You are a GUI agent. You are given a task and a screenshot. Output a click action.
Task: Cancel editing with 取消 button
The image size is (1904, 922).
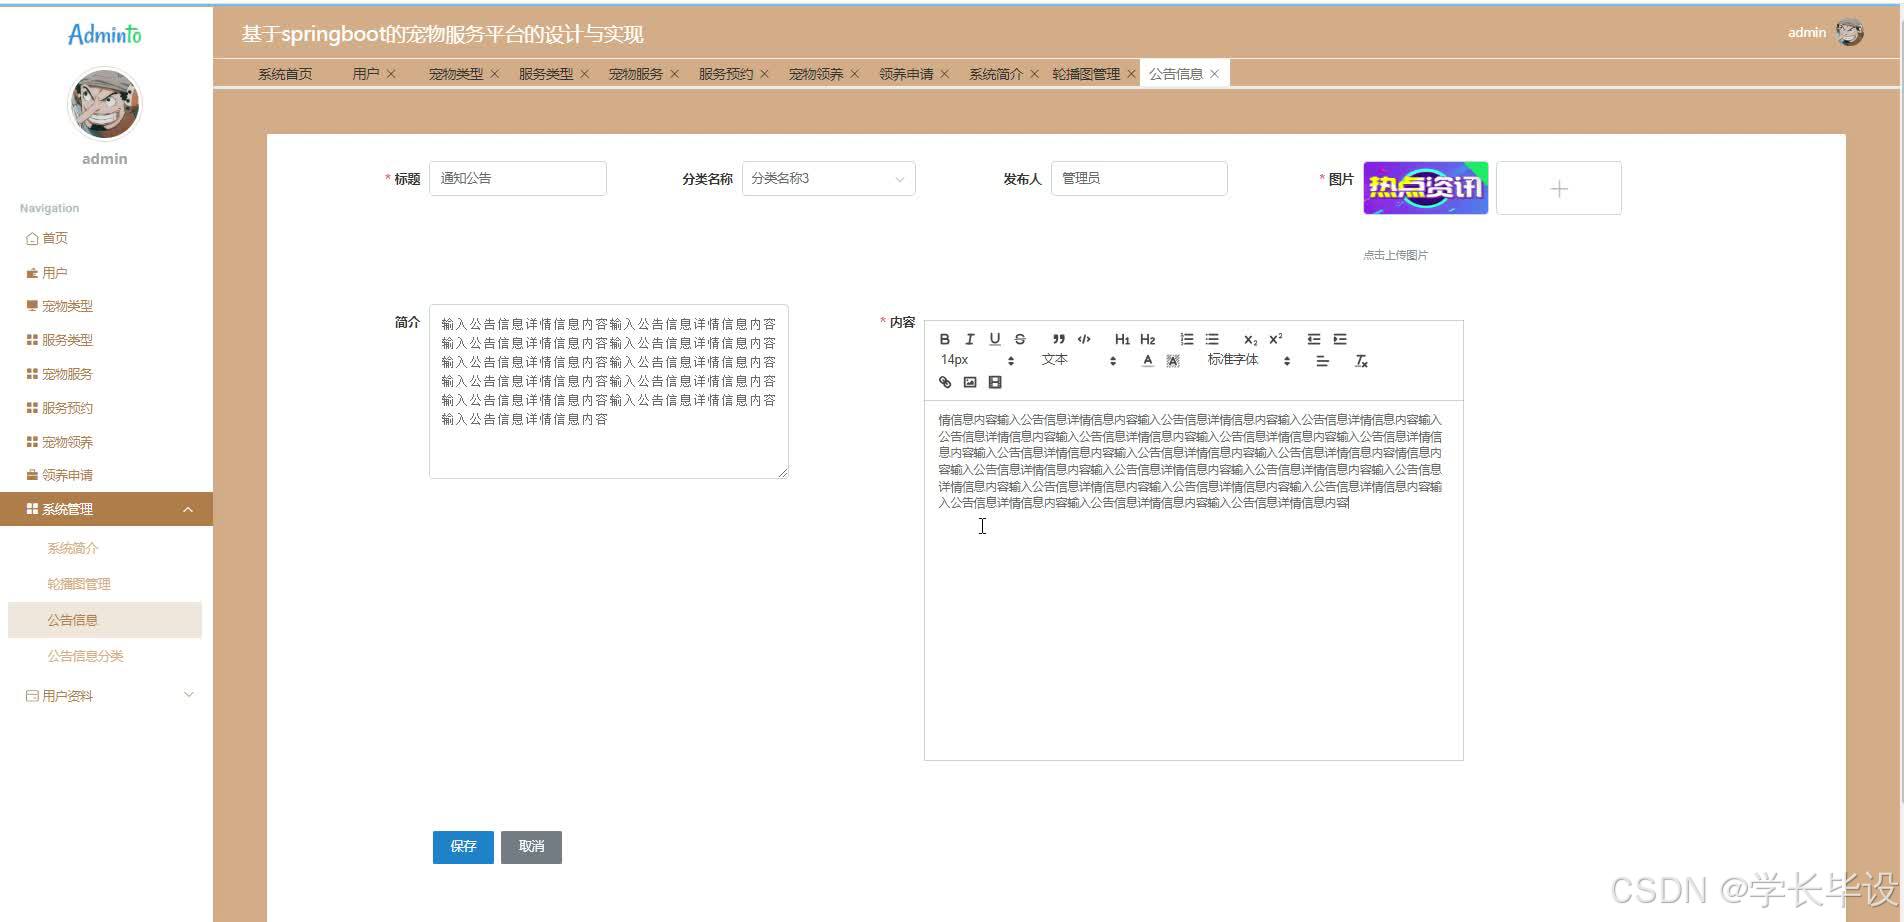[x=531, y=847]
